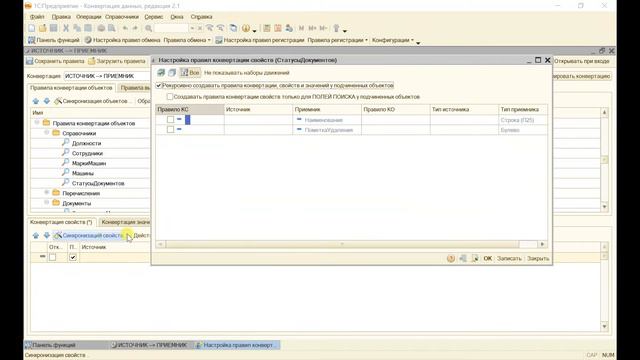
Task: Click Сохранить правила button
Action: [56, 61]
